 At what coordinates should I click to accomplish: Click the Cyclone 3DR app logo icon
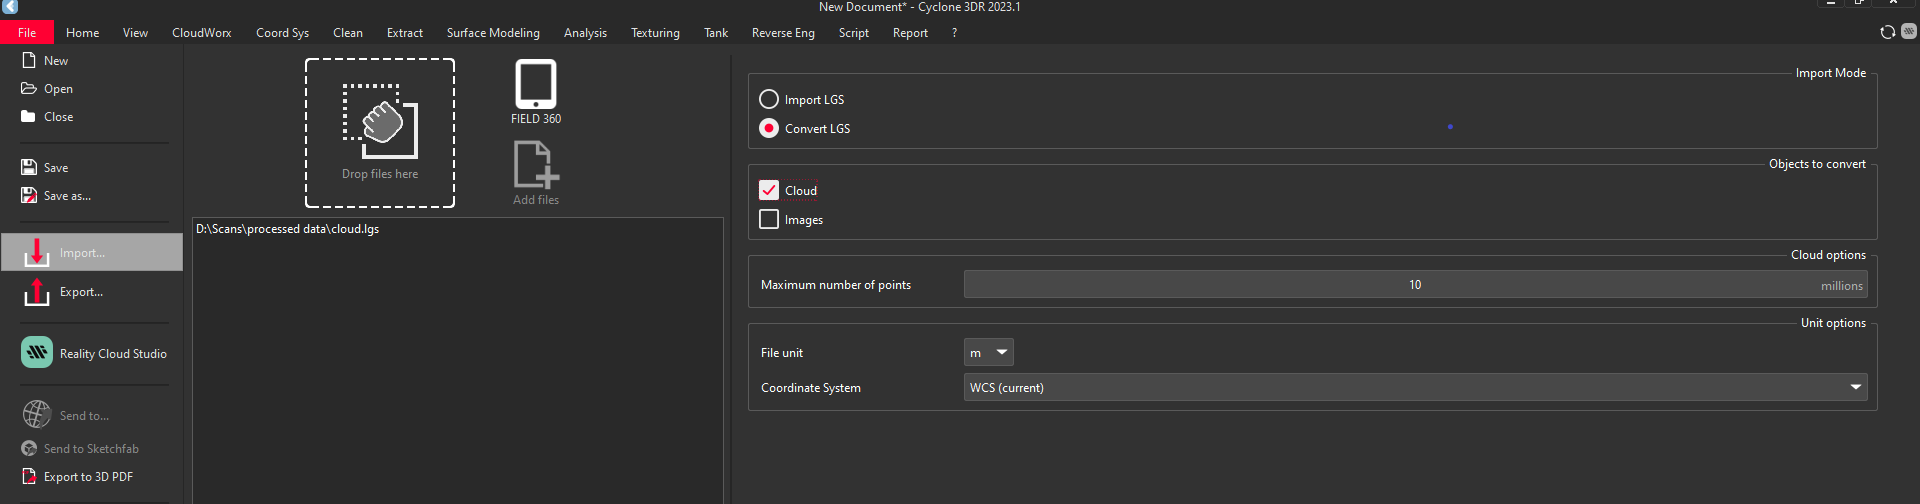[11, 7]
